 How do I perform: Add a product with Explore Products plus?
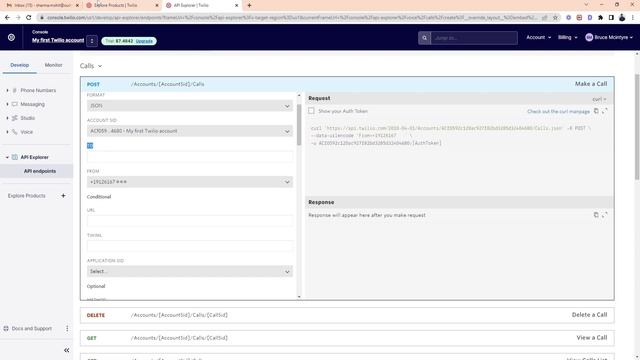tap(63, 196)
